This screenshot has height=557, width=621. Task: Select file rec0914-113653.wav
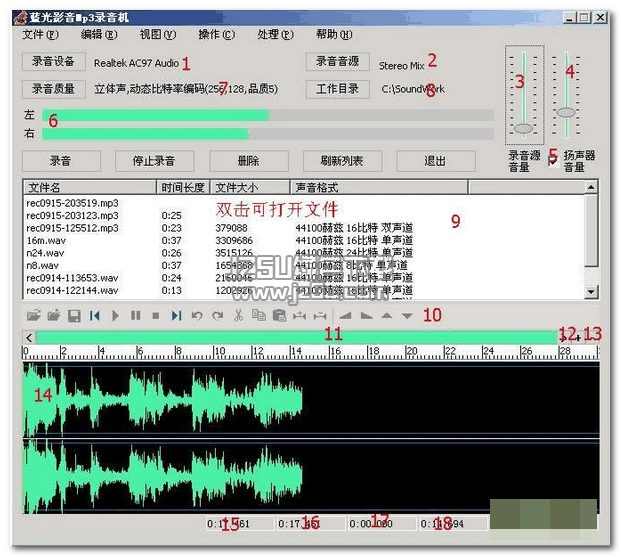tap(72, 278)
